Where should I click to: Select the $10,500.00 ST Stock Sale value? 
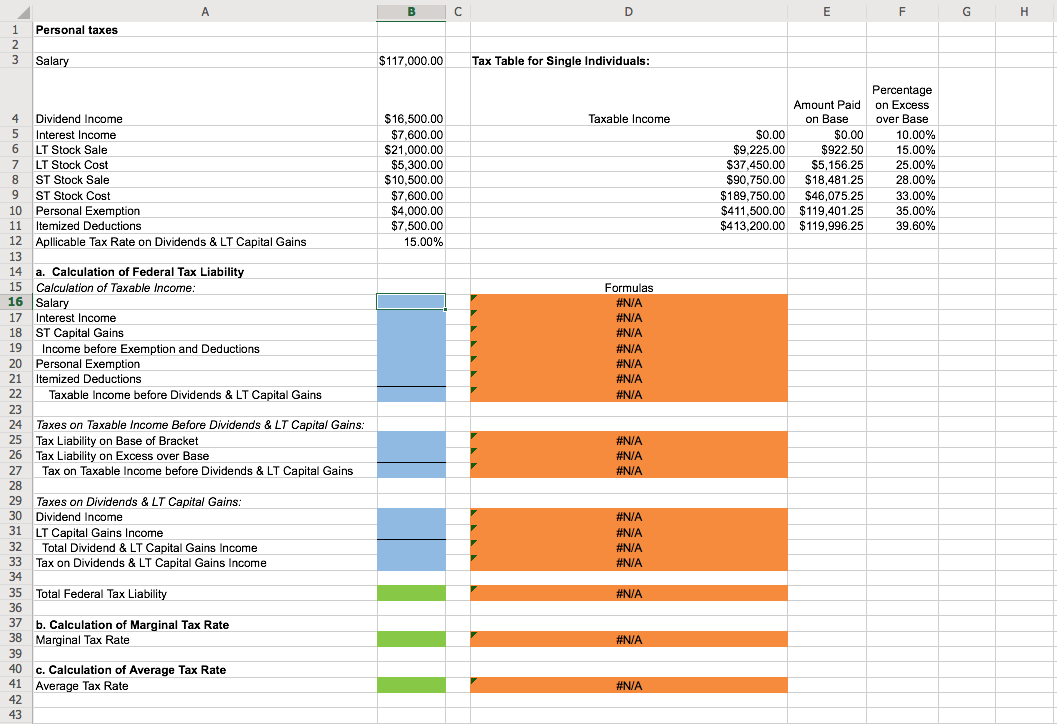(411, 180)
